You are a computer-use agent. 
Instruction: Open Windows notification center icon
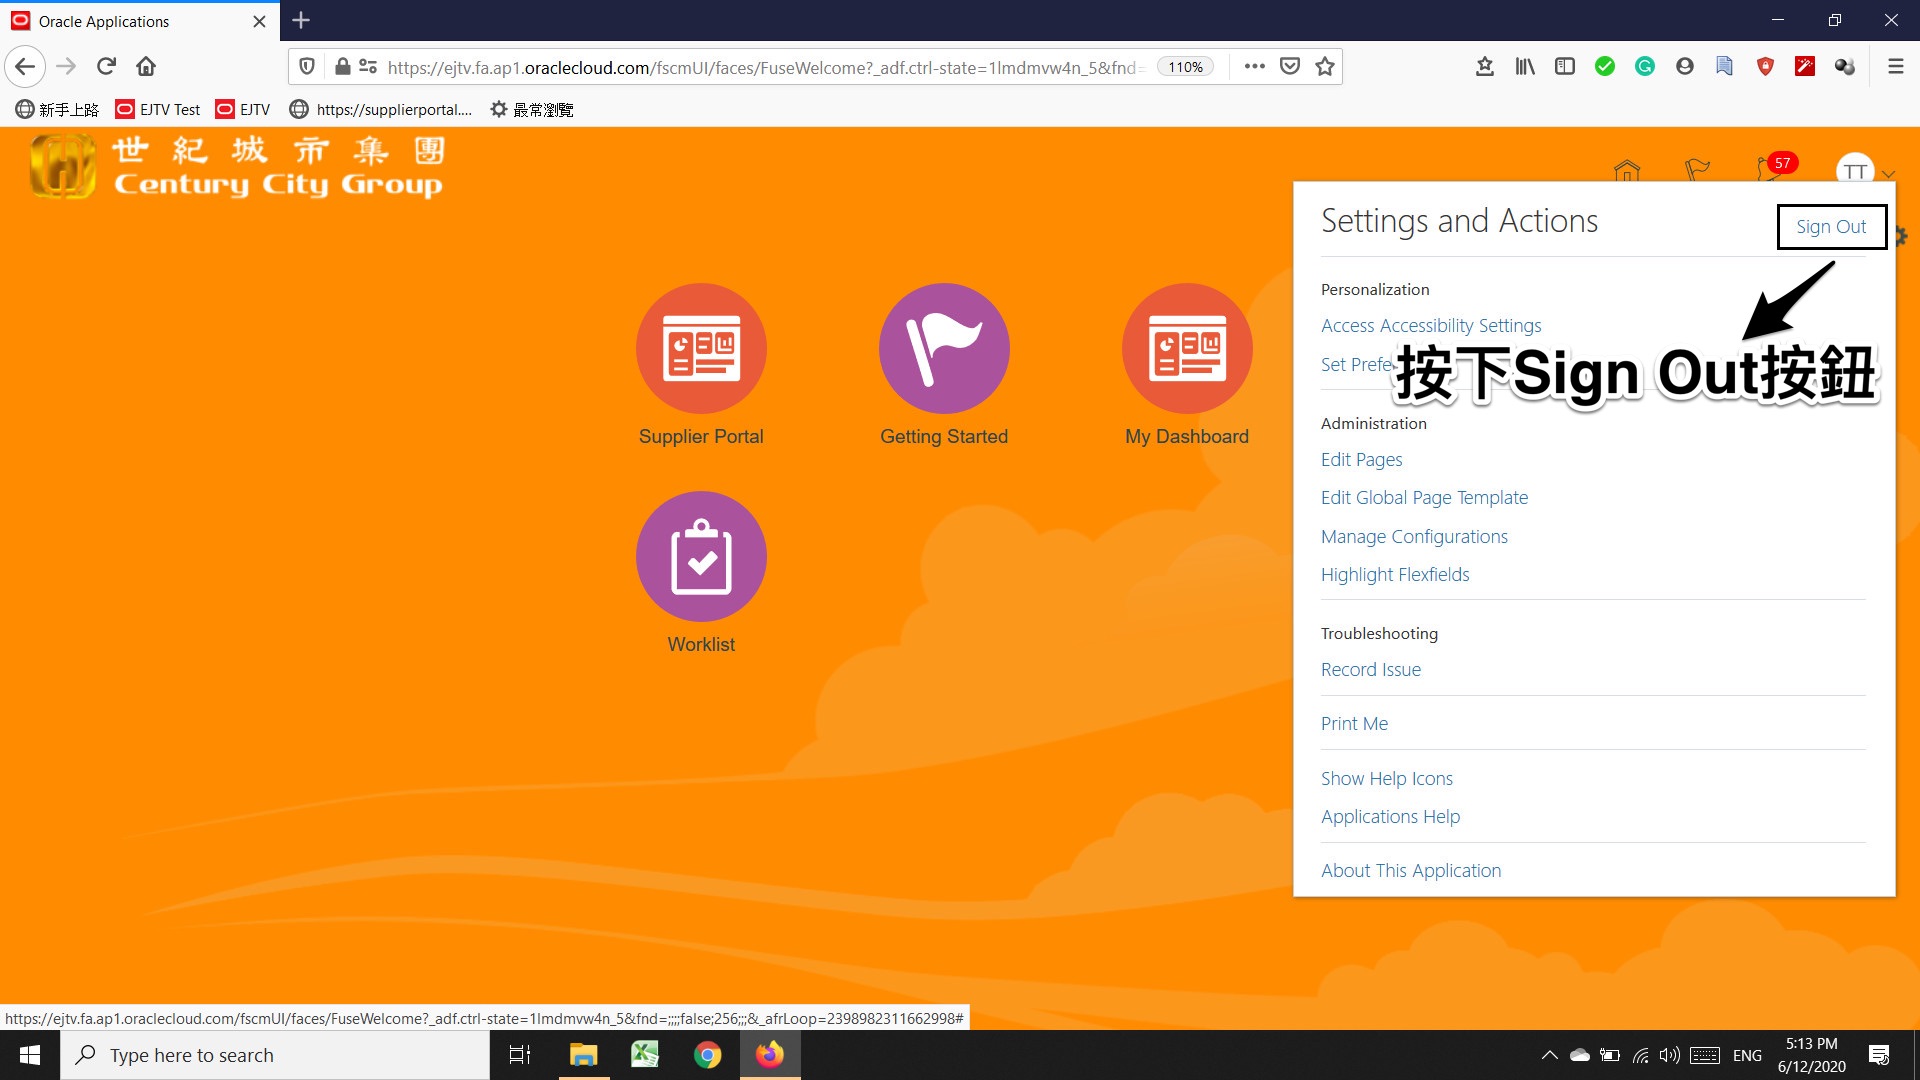(x=1879, y=1055)
